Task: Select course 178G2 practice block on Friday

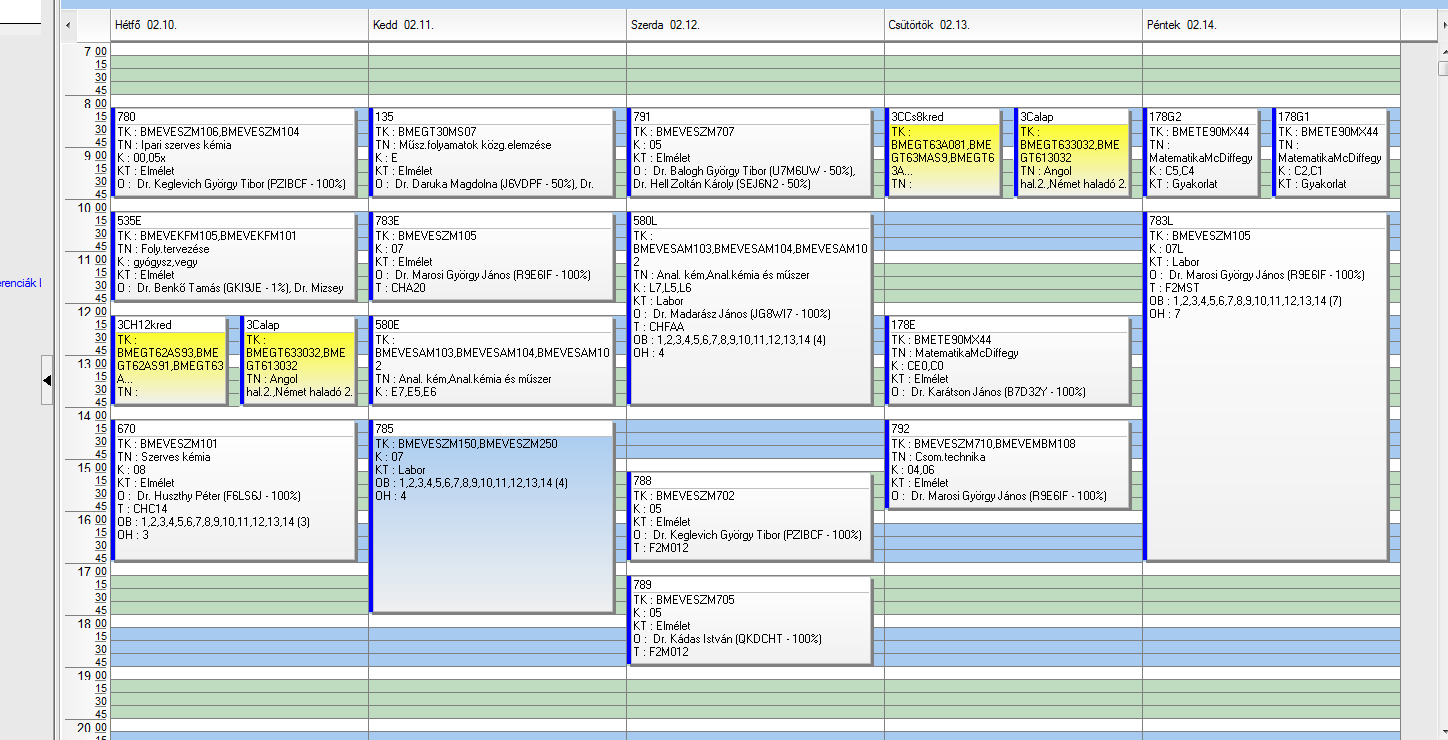Action: tap(1201, 152)
